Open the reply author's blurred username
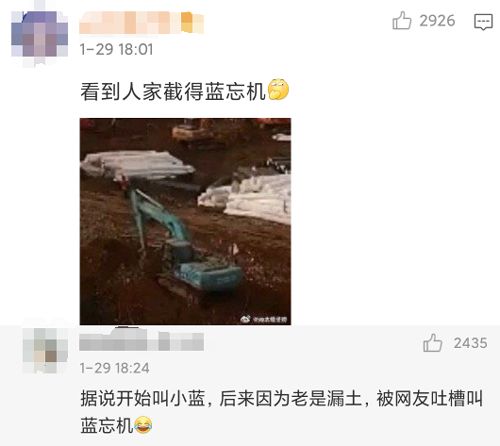This screenshot has height=446, width=500. pos(141,340)
